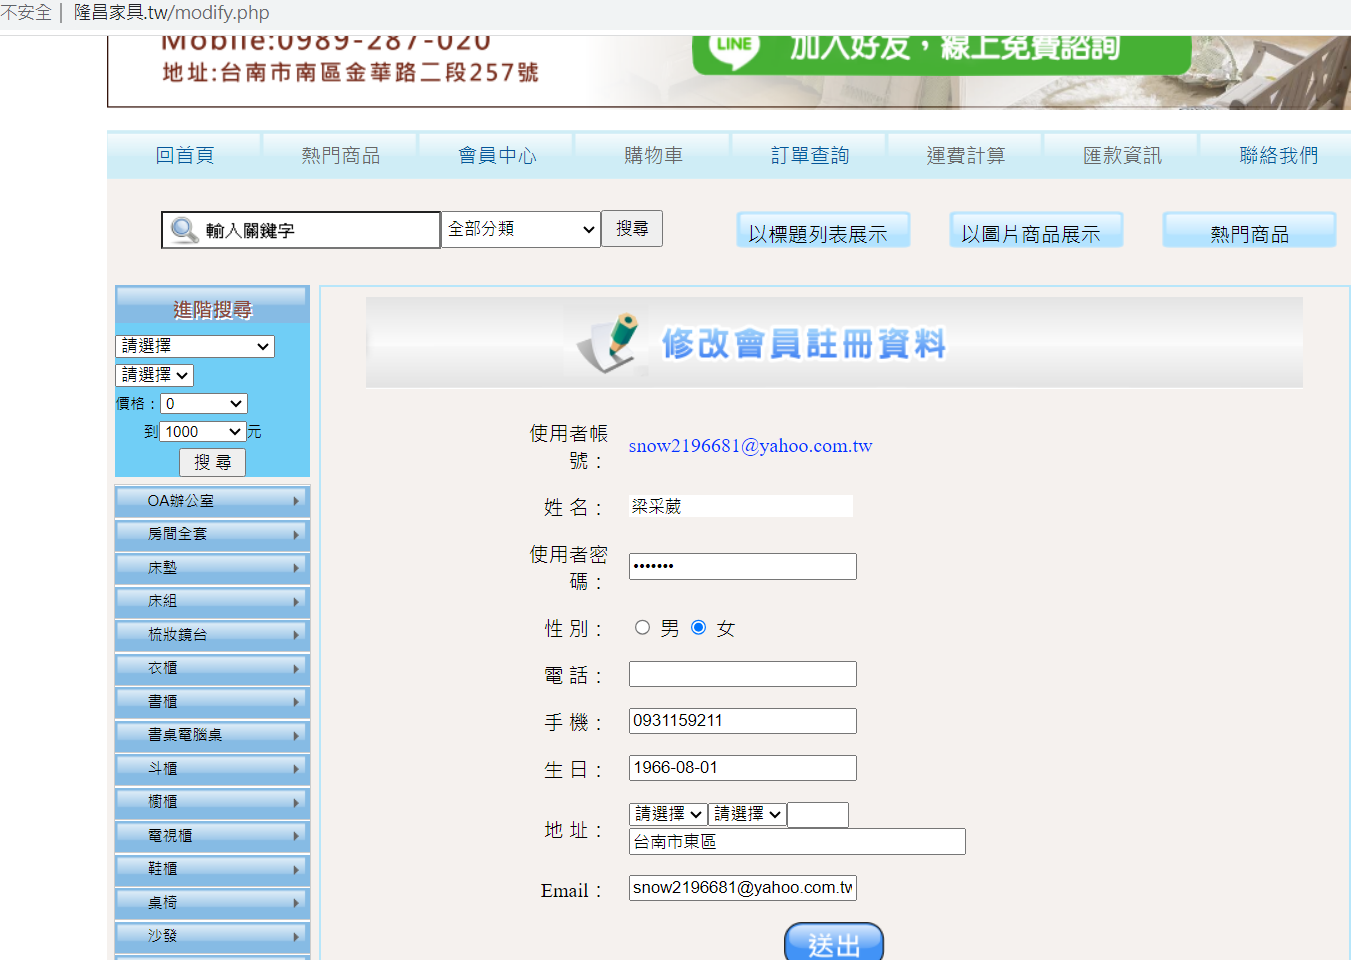Open the 沙發 category in the sidebar
Screen dimensions: 1351x960
212,936
